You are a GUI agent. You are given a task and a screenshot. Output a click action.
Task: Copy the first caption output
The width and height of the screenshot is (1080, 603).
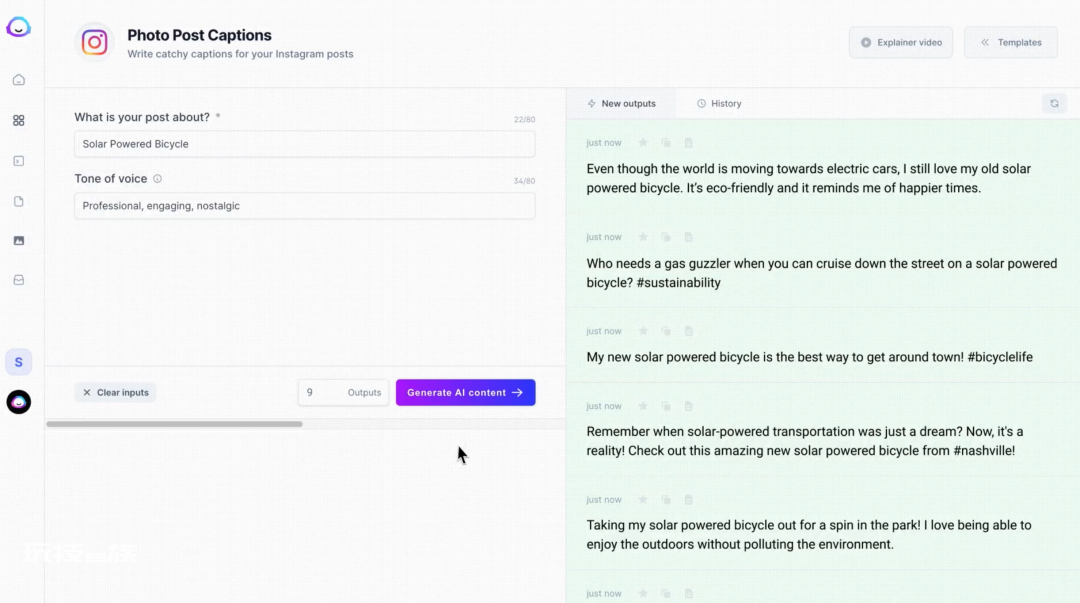tap(665, 143)
